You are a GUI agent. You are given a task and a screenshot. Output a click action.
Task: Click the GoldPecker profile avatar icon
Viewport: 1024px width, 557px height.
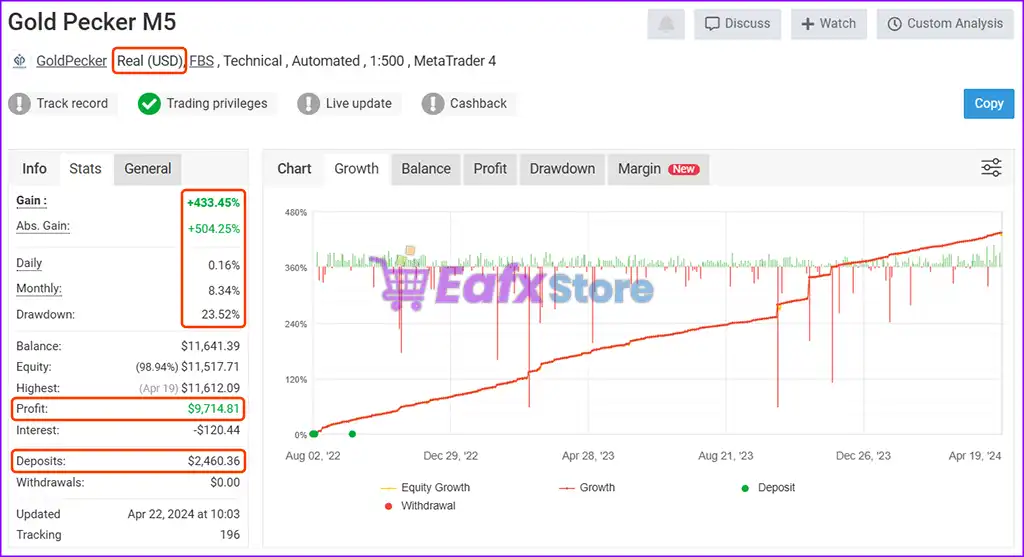tap(20, 61)
